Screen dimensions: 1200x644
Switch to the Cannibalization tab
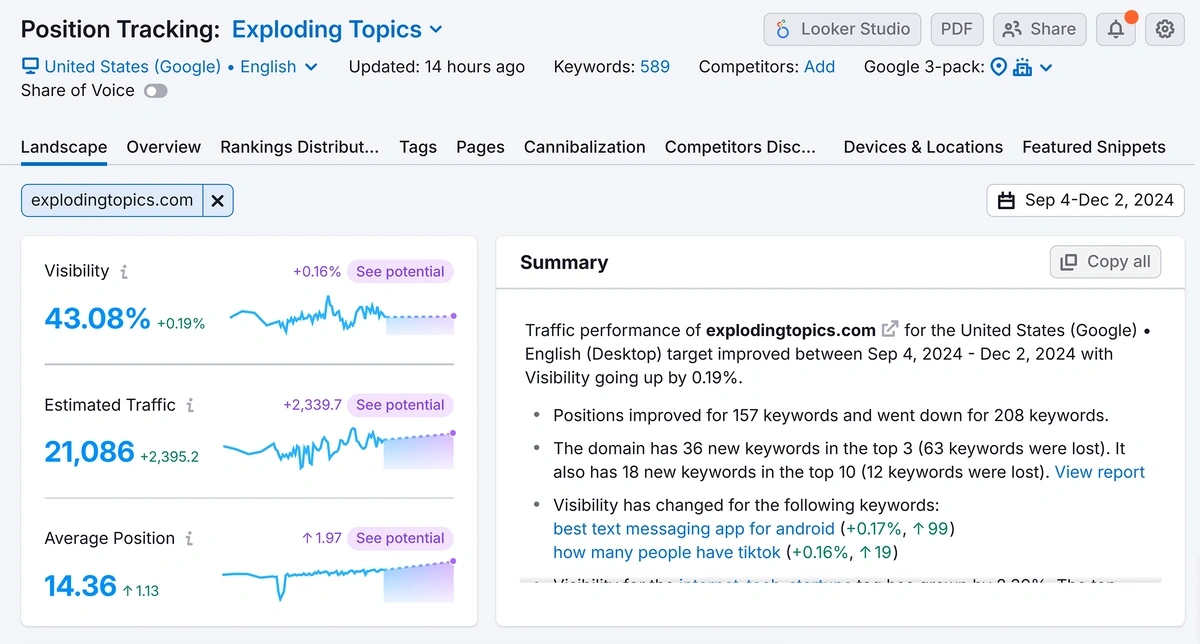click(x=584, y=147)
